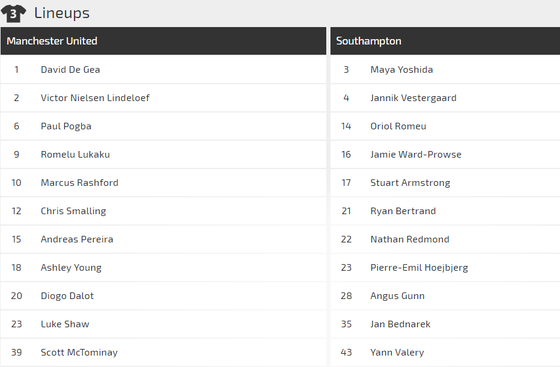Screen dimensions: 560x367
Task: Open David De Gea's player page
Action: point(70,70)
